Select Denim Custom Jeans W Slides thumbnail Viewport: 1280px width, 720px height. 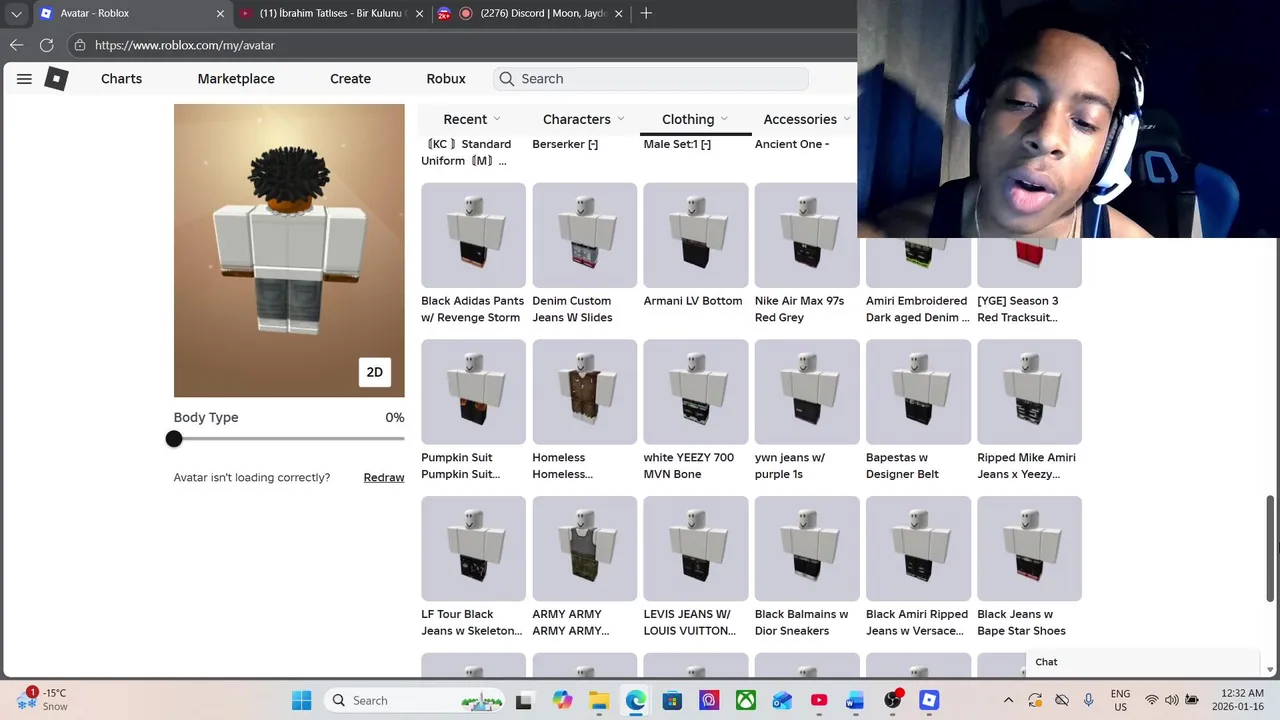(584, 235)
